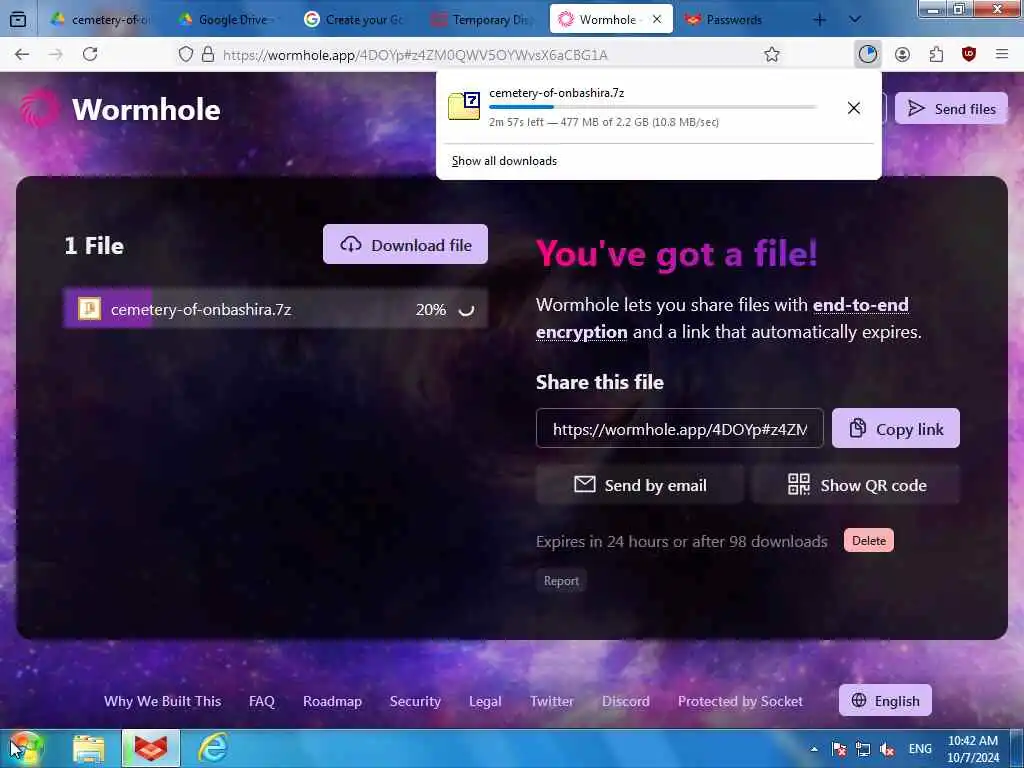Bookmark this page with the star icon
Viewport: 1024px width, 768px height.
[772, 54]
